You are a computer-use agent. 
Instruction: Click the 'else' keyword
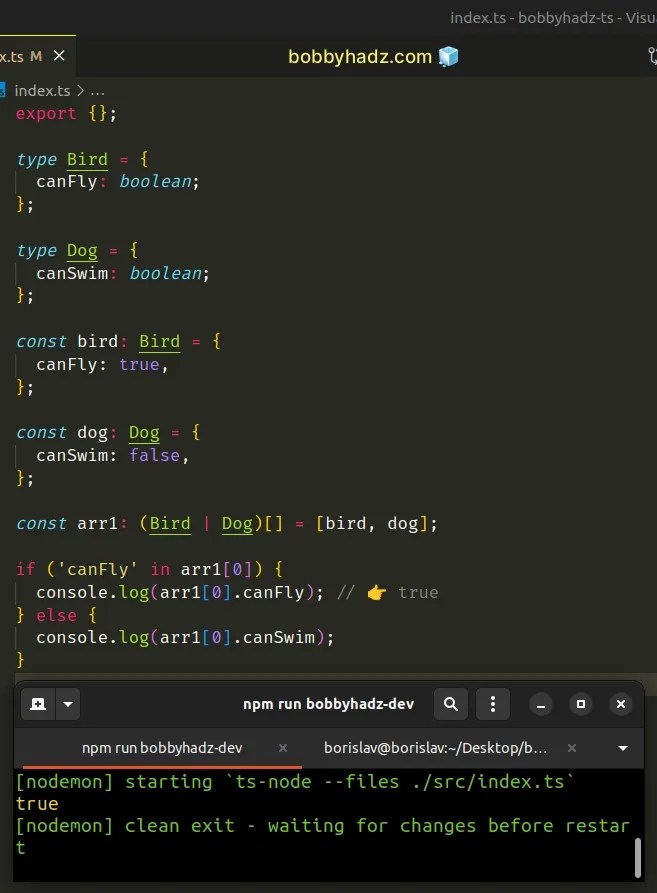click(56, 615)
